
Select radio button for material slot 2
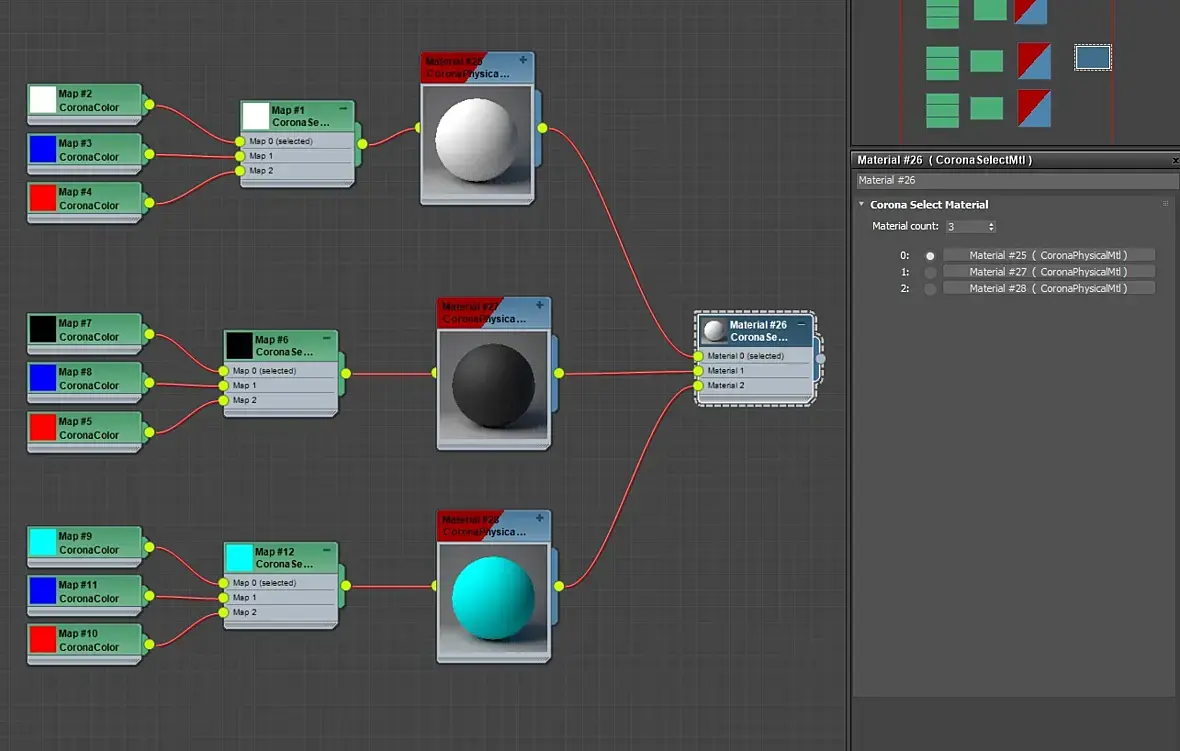point(930,289)
